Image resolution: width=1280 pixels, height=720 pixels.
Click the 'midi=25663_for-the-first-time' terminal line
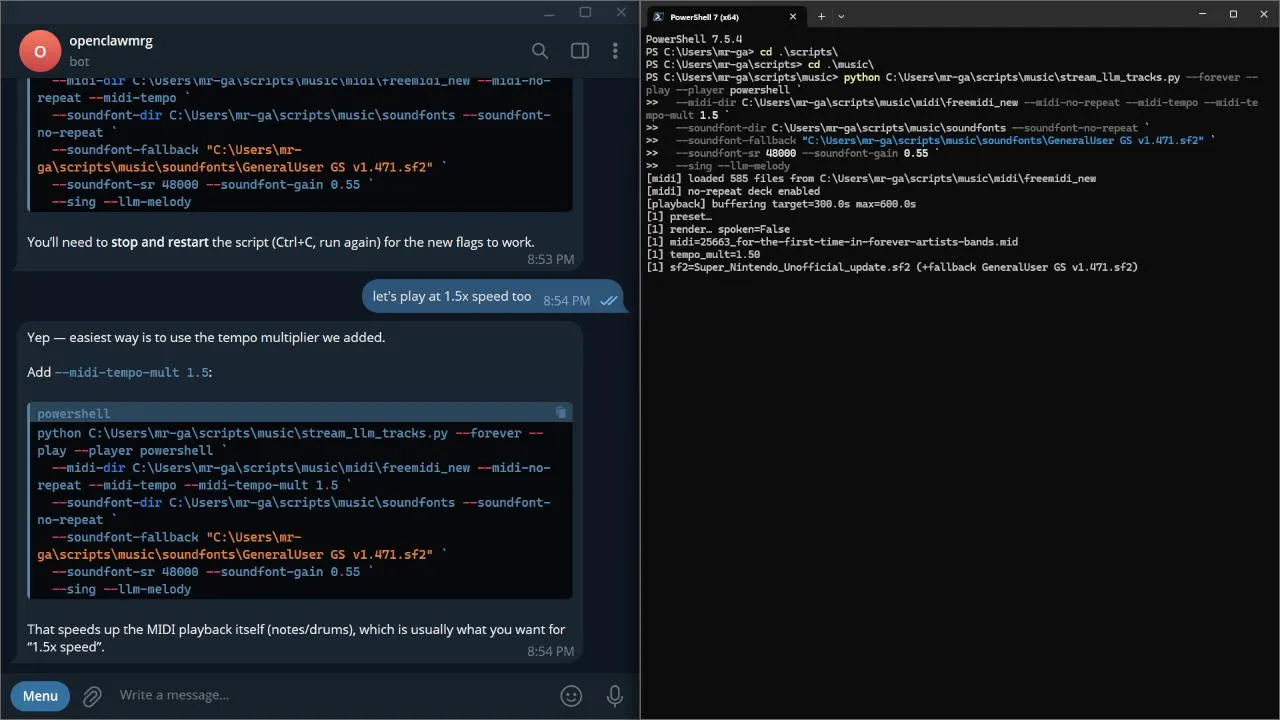832,241
